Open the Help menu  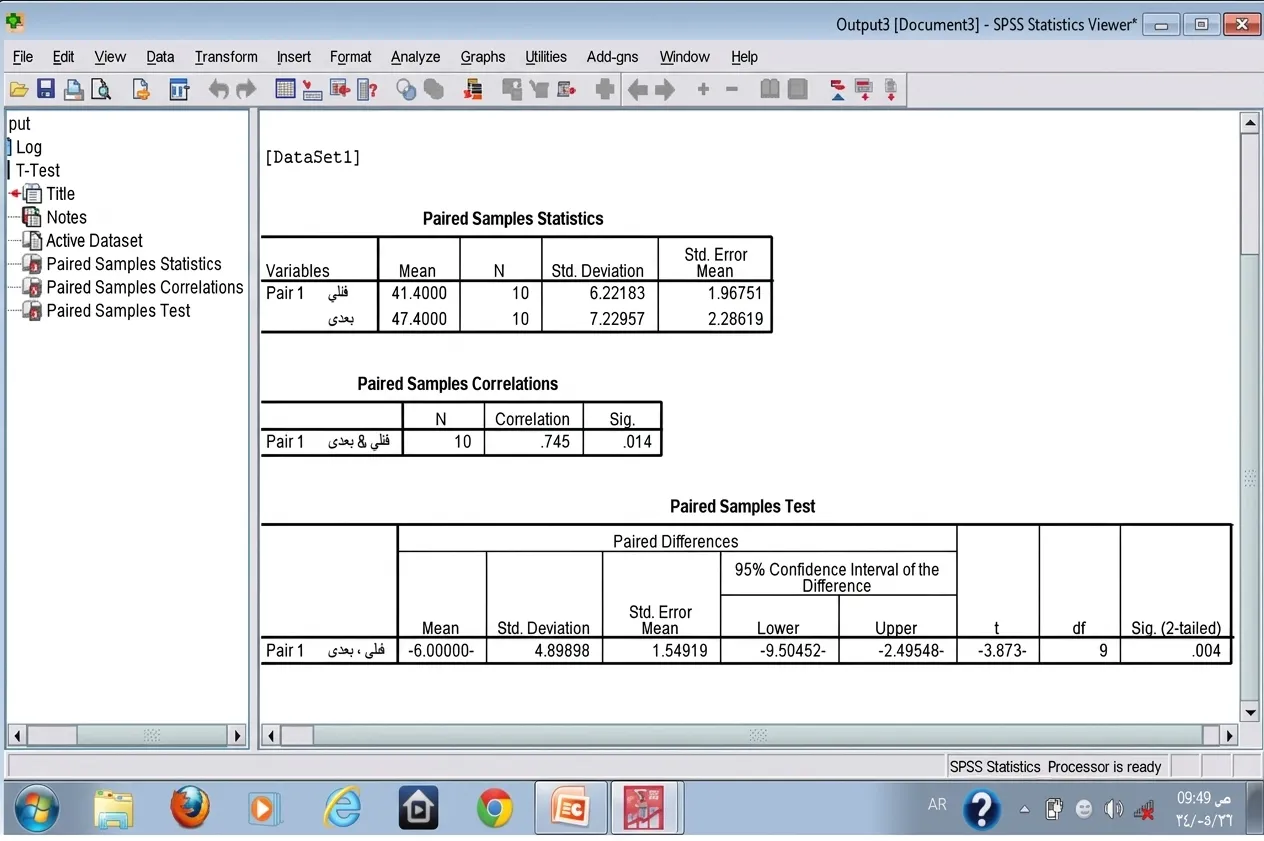744,57
